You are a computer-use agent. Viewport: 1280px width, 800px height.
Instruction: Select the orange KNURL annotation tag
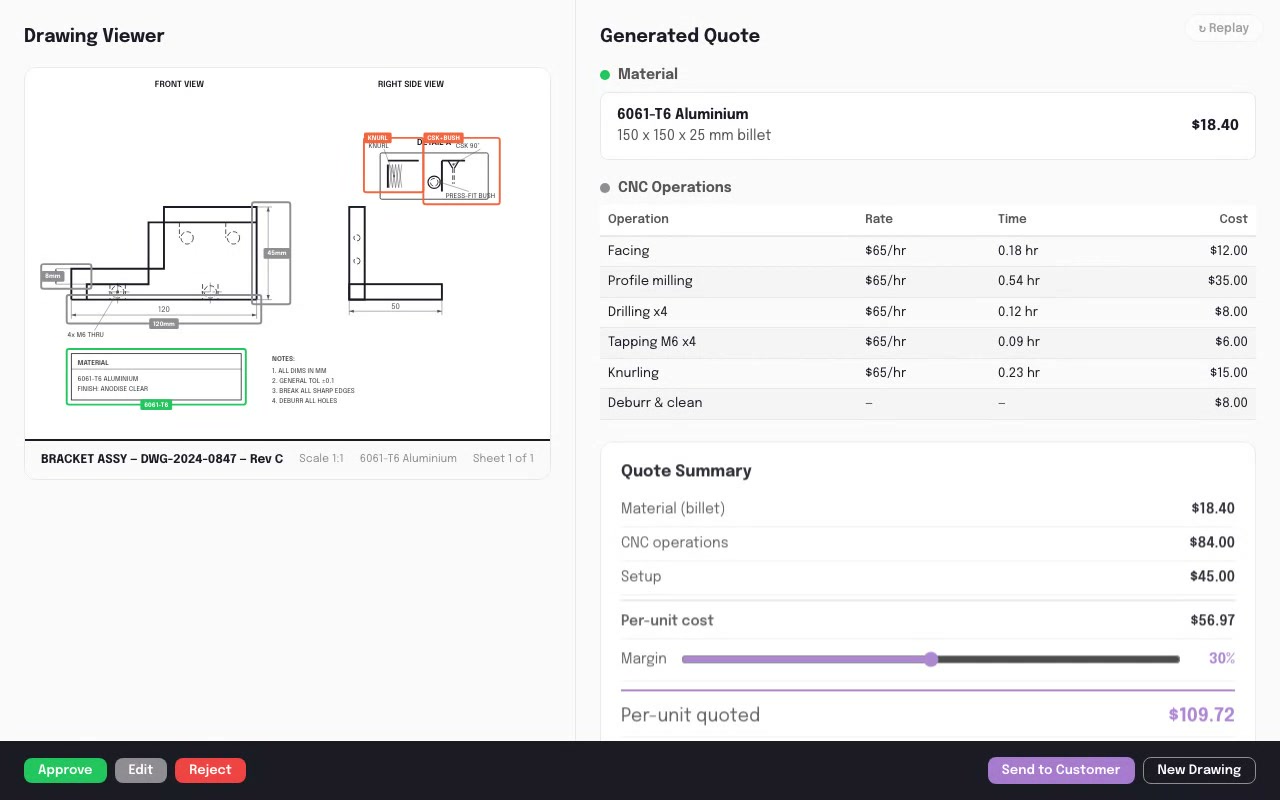tap(378, 138)
